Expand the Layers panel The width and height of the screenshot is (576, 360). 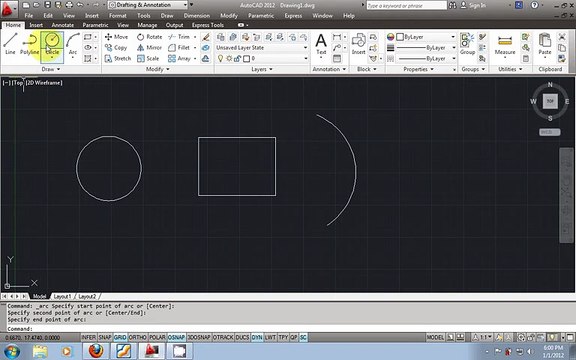point(262,69)
